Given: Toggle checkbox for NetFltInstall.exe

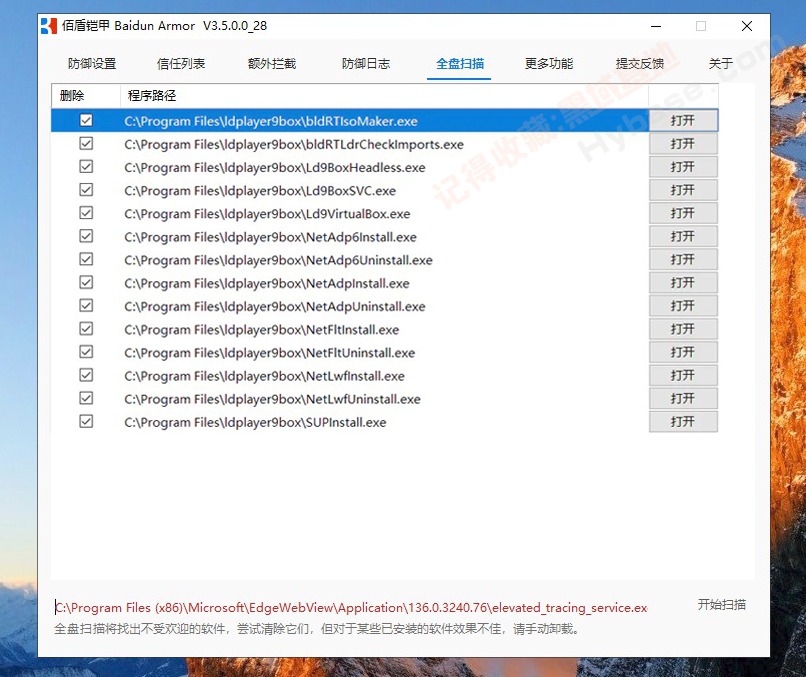Looking at the screenshot, I should coord(86,328).
